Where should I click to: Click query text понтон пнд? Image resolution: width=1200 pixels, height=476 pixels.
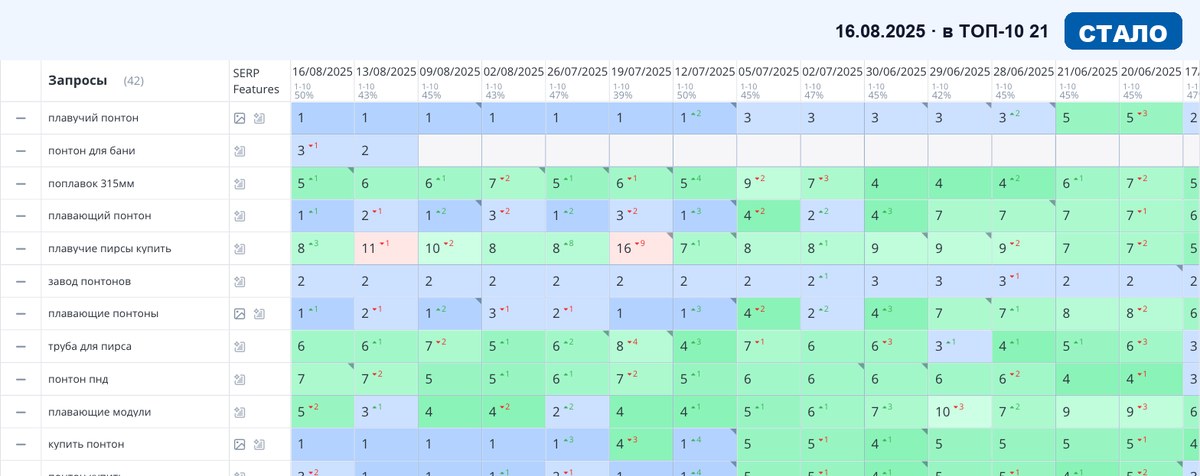(x=79, y=379)
